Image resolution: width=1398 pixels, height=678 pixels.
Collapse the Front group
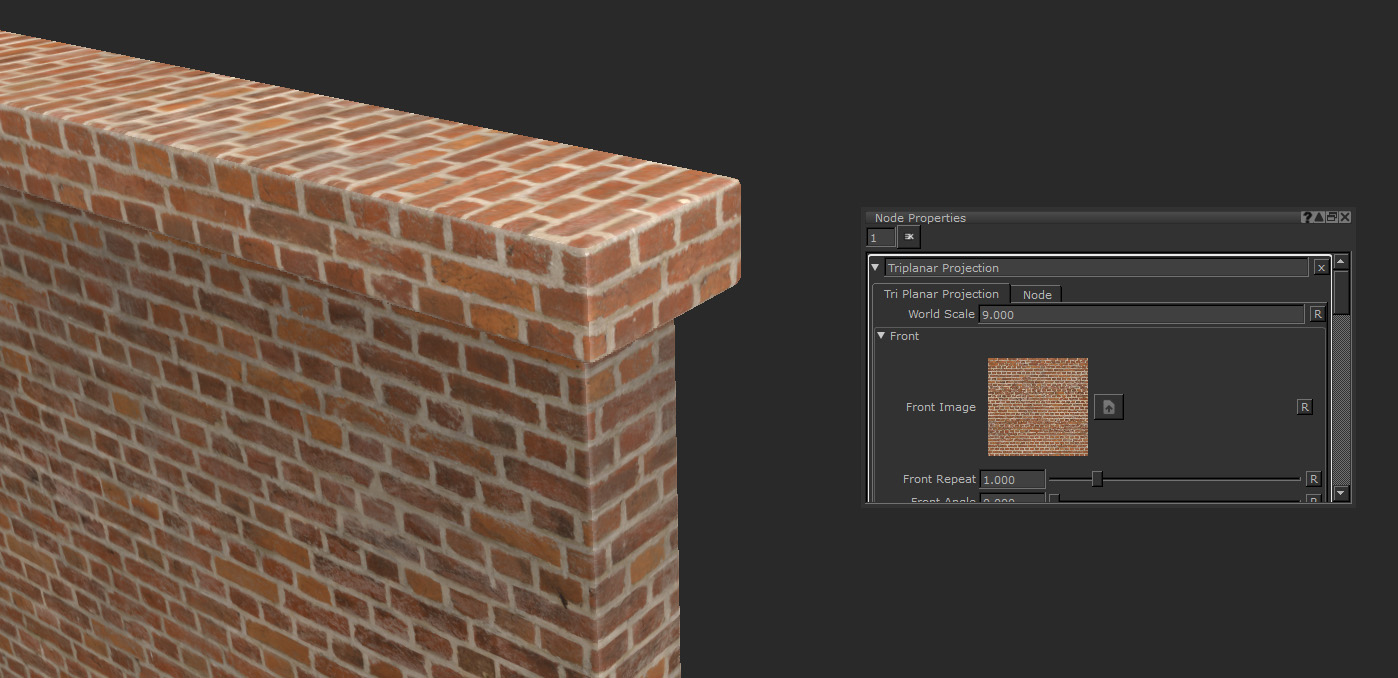[881, 336]
